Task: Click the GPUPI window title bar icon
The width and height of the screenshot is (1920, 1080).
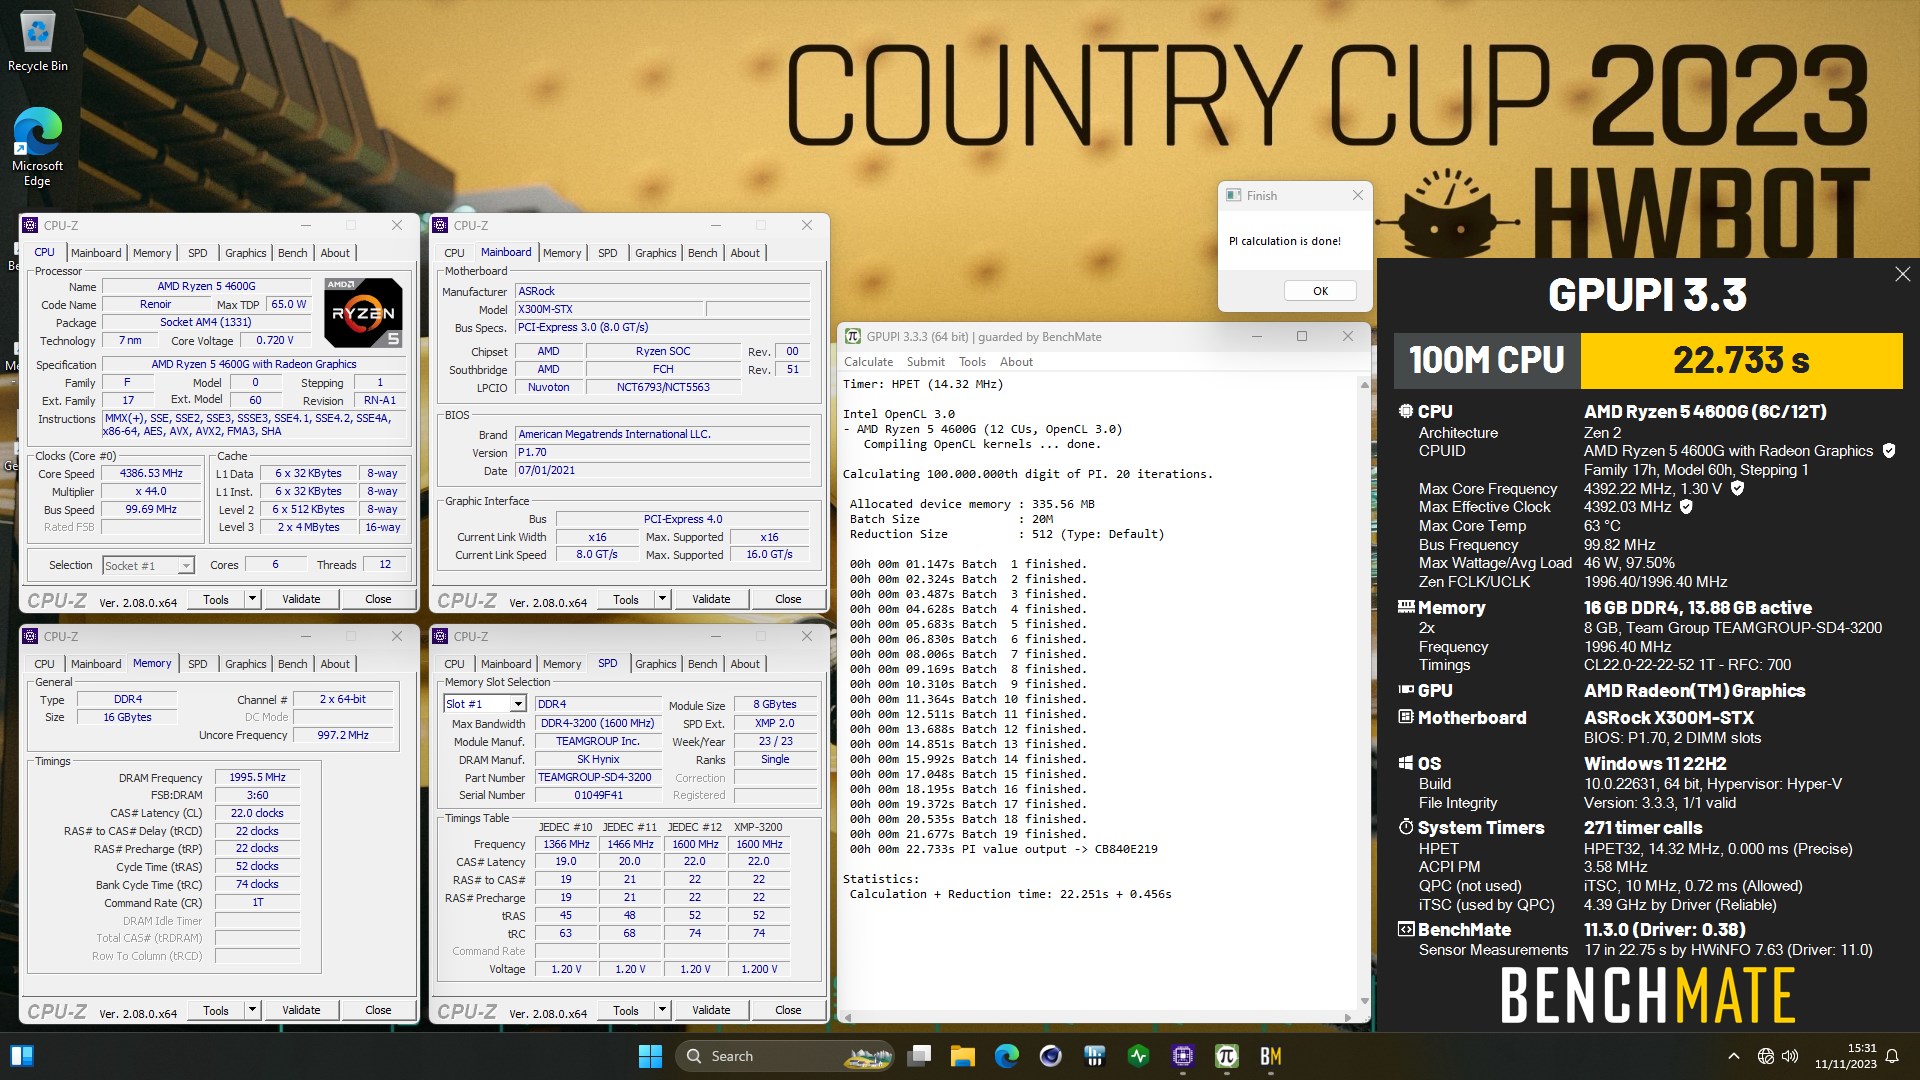Action: point(853,337)
